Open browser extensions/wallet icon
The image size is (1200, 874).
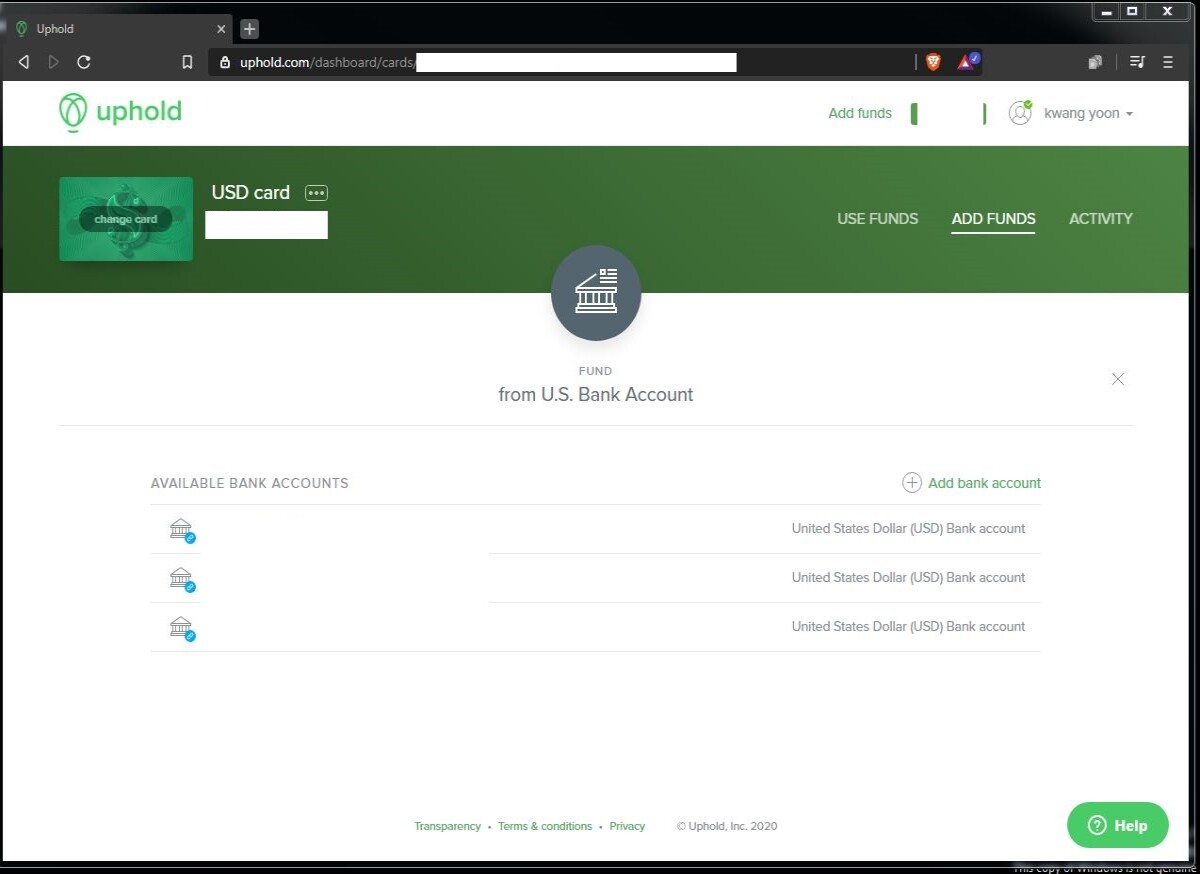[x=1095, y=62]
